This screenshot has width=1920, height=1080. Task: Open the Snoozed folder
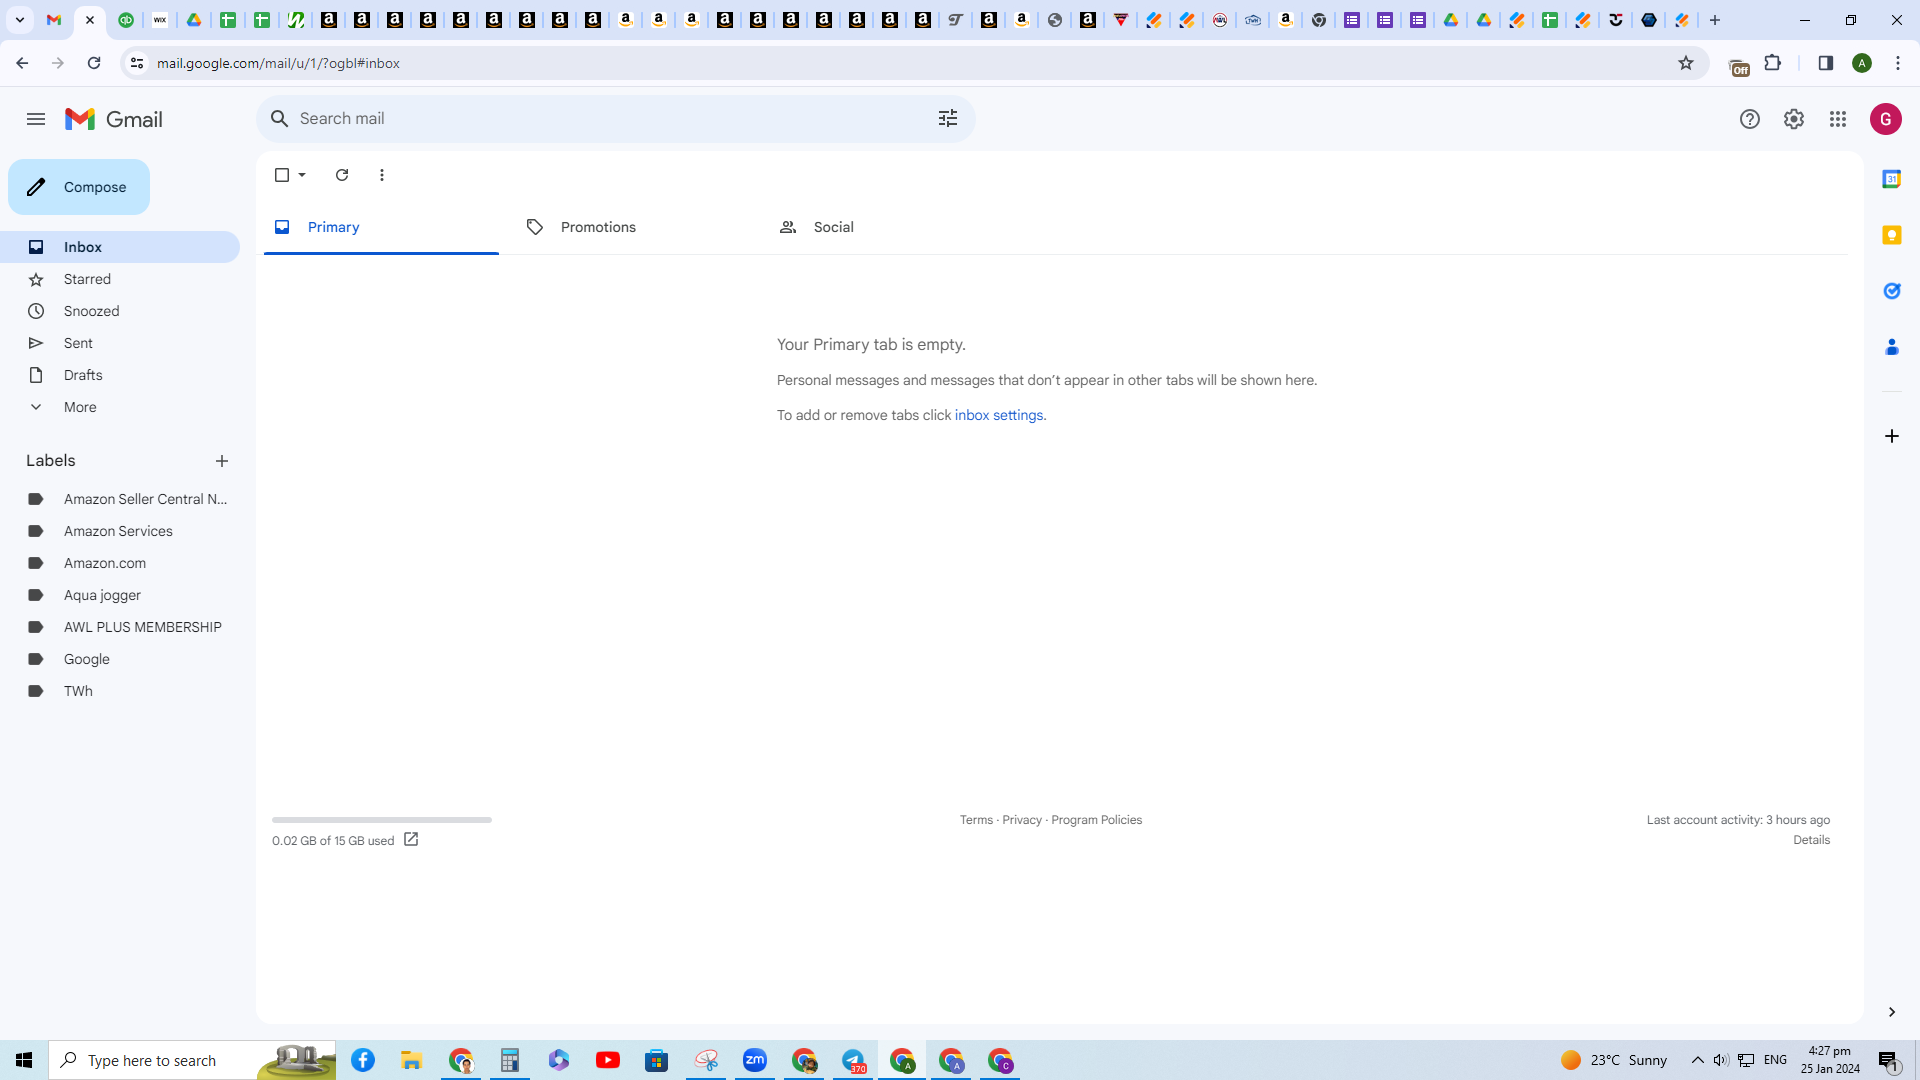click(120, 311)
